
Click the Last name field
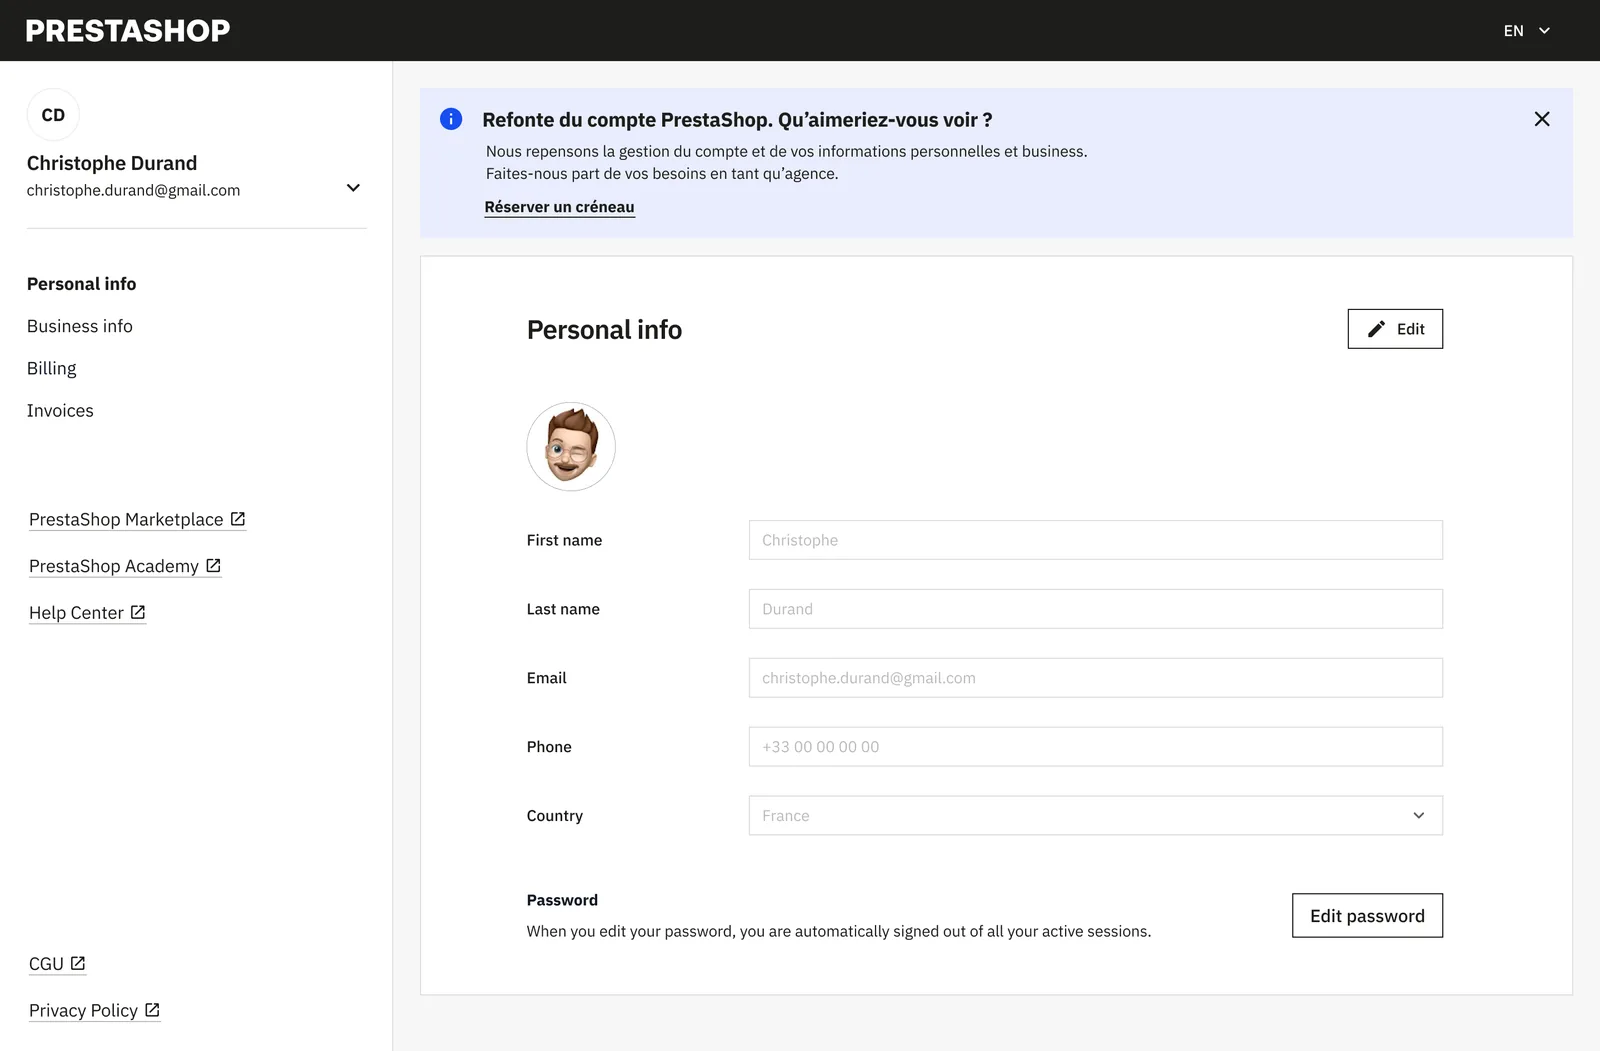(1096, 609)
